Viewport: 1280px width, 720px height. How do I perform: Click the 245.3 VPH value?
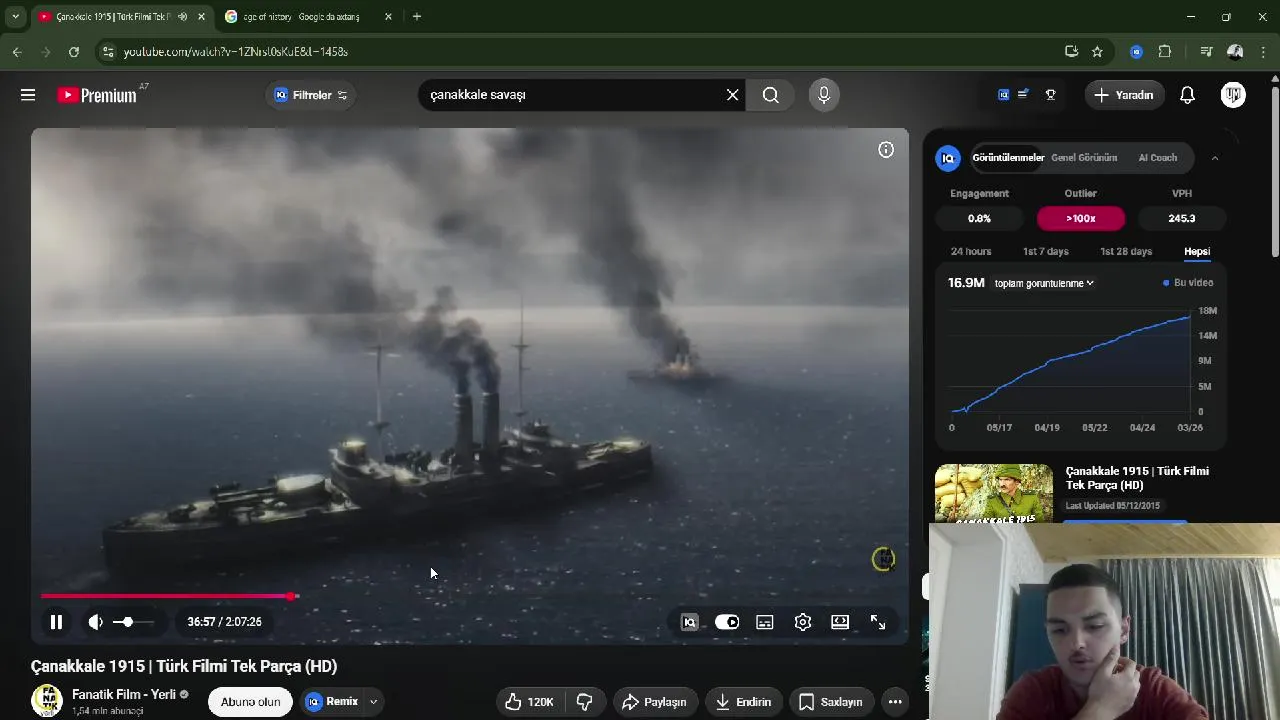1182,218
